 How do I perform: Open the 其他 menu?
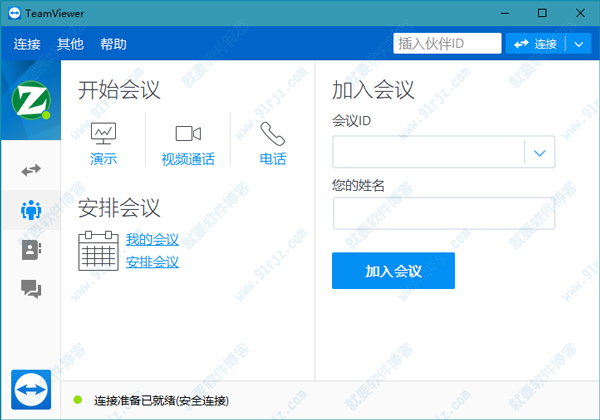(70, 44)
